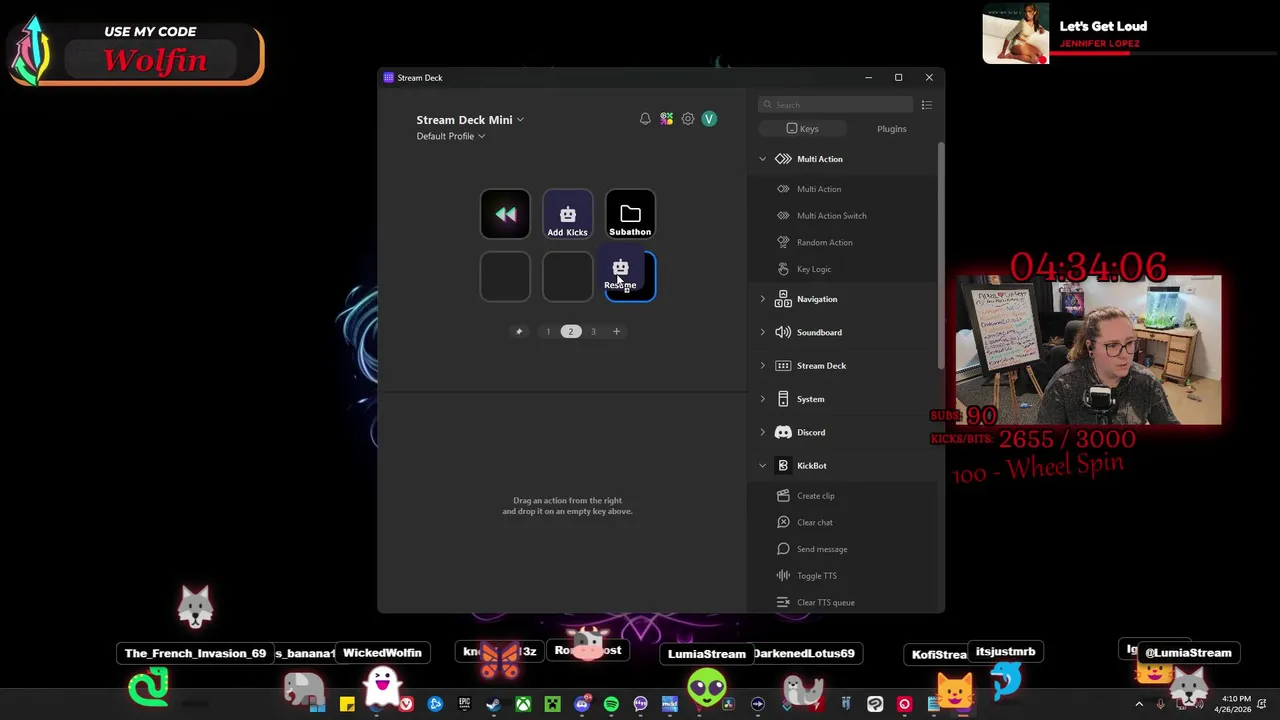Open Minecraft from the taskbar
The image size is (1280, 720).
552,704
